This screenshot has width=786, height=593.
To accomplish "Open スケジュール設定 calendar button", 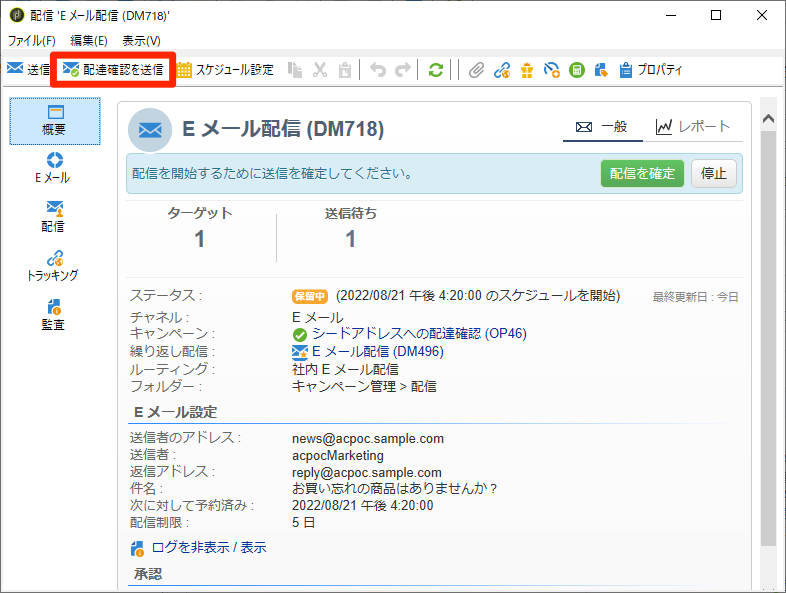I will (226, 70).
